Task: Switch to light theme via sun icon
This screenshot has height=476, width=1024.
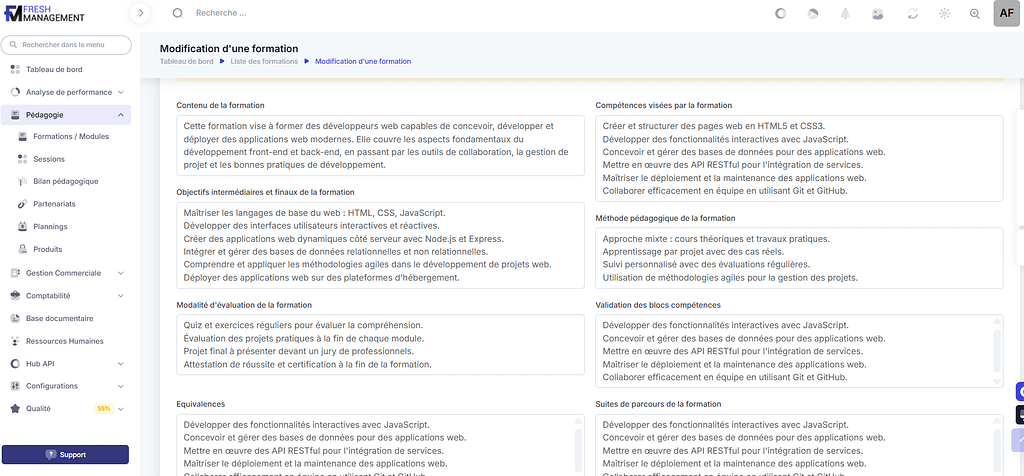Action: pyautogui.click(x=944, y=14)
